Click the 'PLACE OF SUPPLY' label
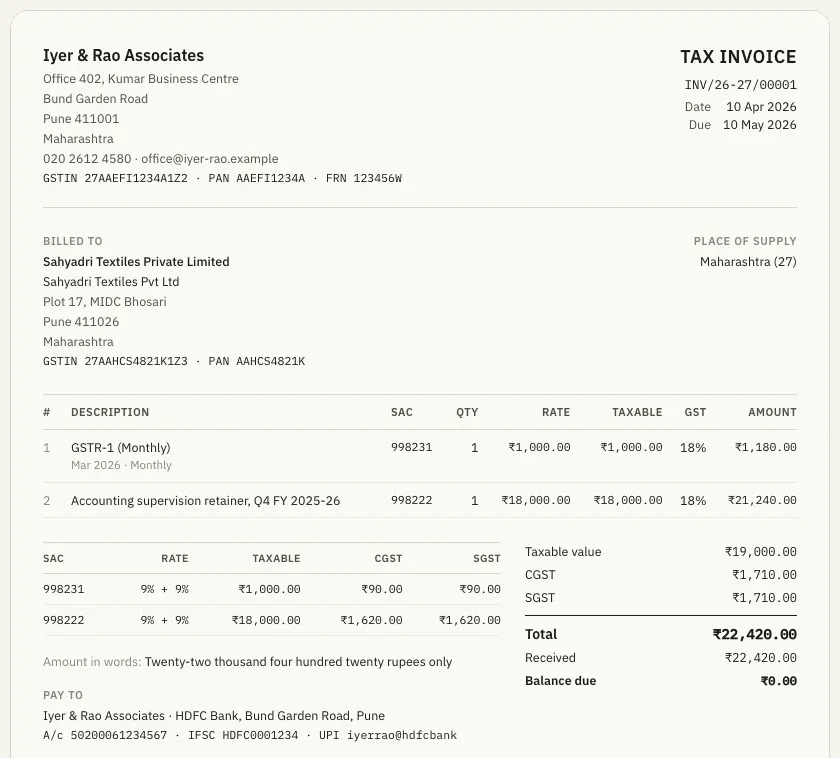This screenshot has height=758, width=840. click(745, 241)
